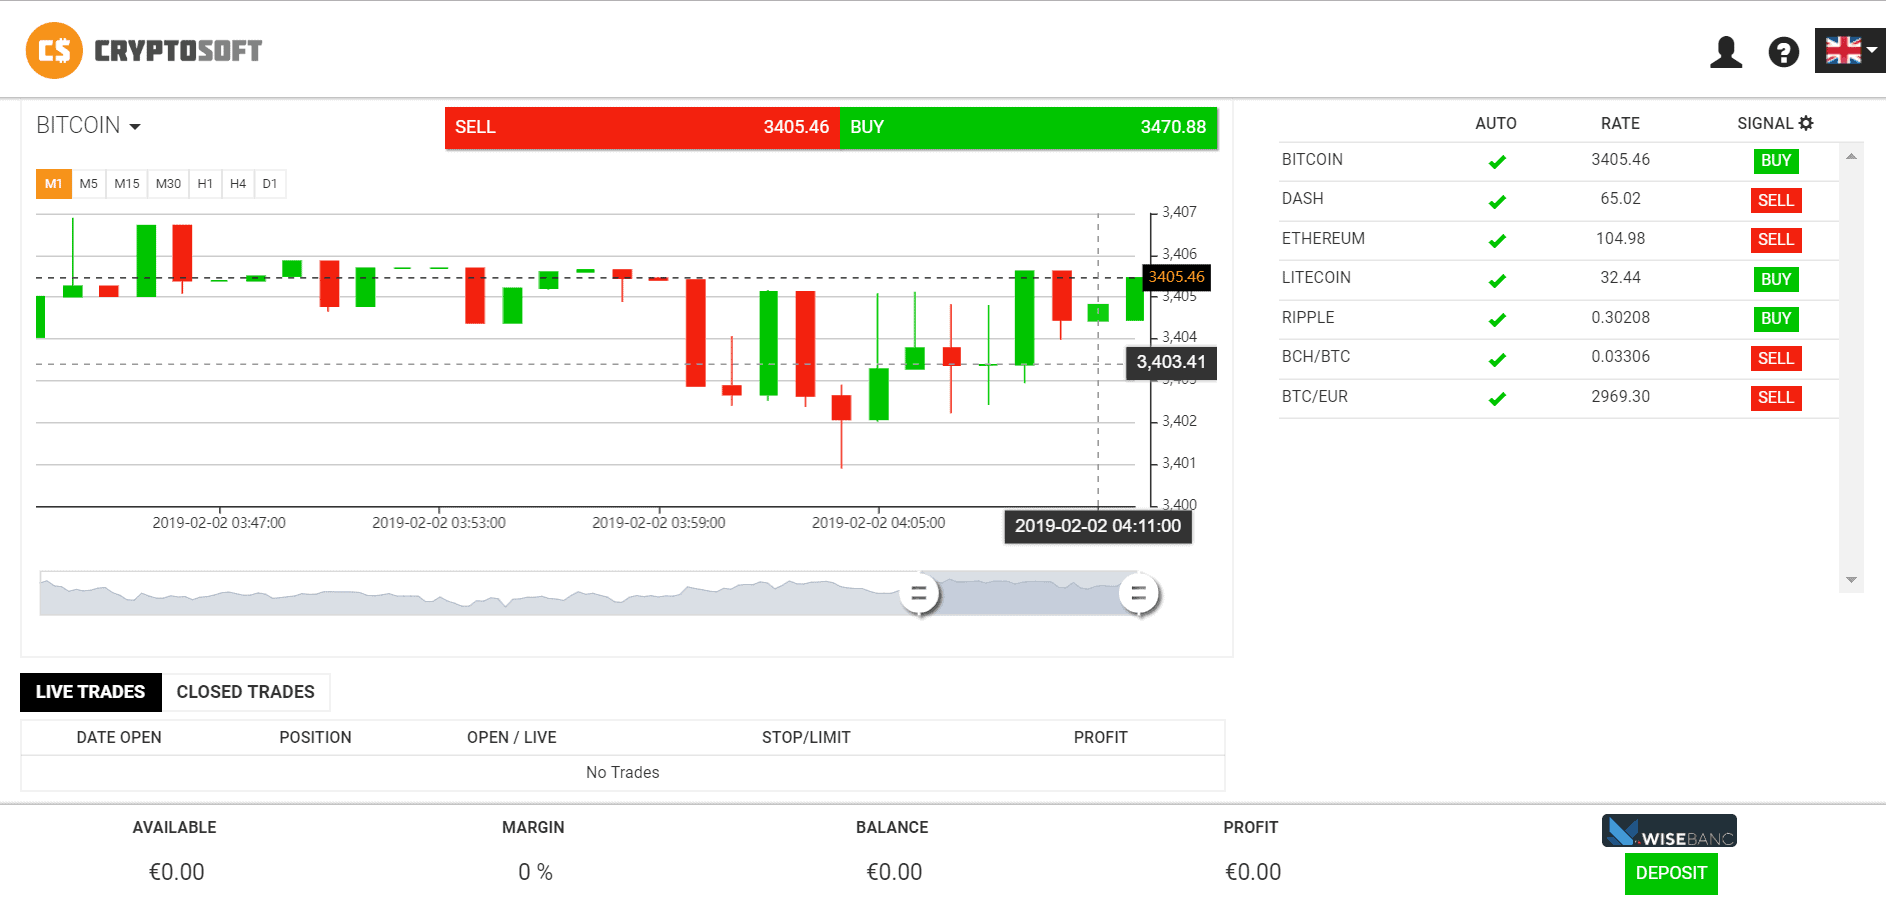Click the Date Open column header
The height and width of the screenshot is (897, 1886).
coord(119,738)
